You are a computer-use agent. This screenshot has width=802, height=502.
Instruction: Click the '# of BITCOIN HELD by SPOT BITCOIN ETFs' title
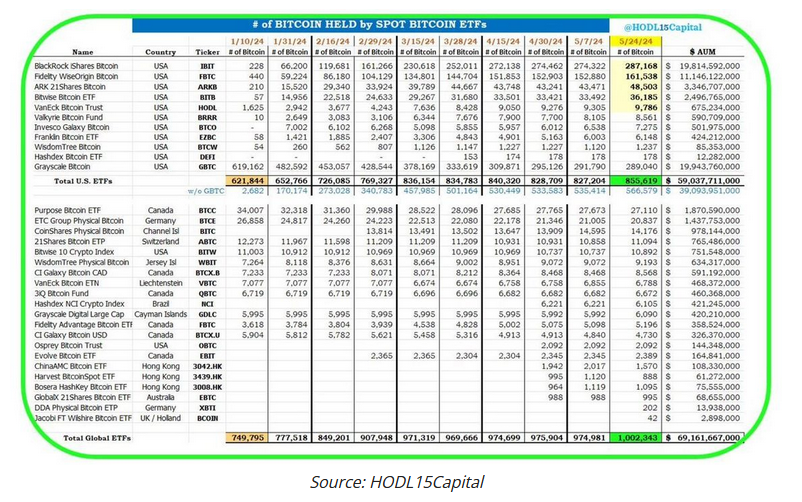[370, 25]
